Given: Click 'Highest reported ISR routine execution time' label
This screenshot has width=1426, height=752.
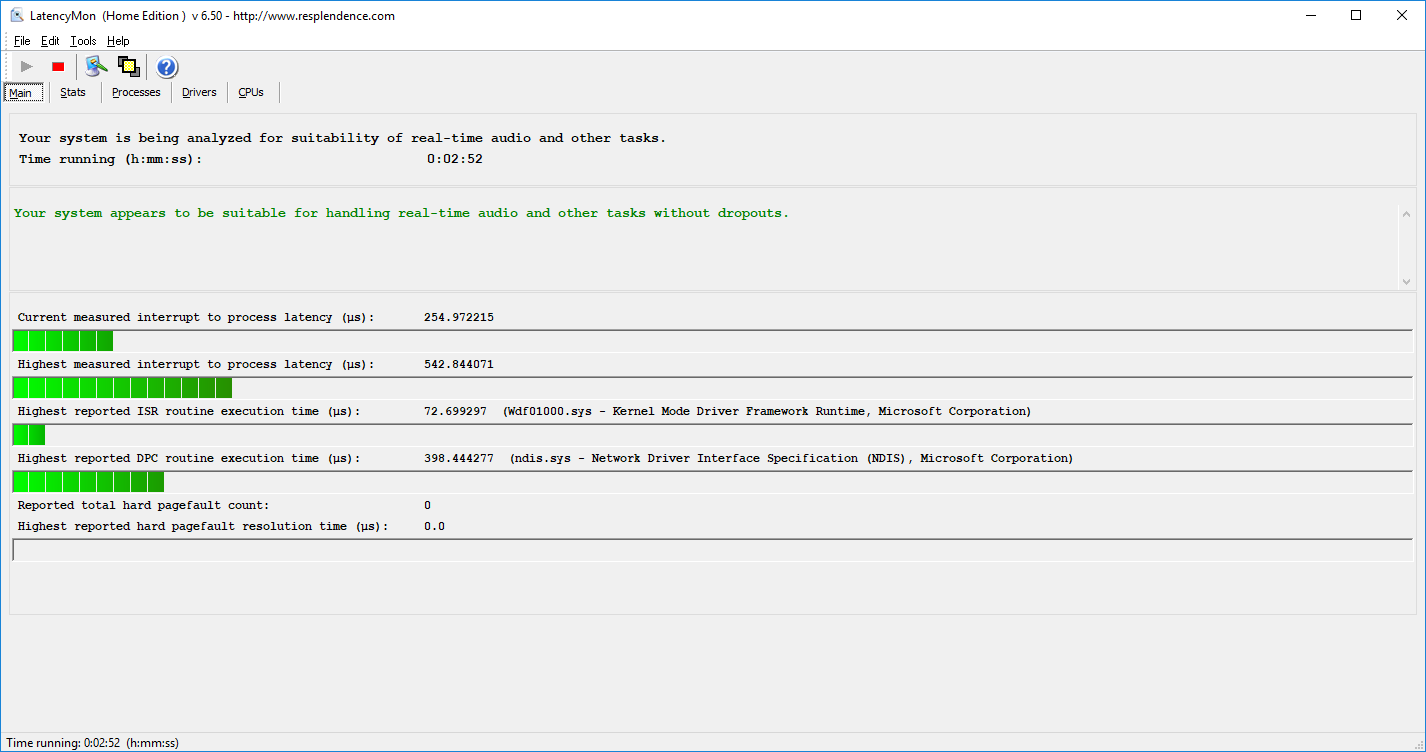Looking at the screenshot, I should 189,411.
